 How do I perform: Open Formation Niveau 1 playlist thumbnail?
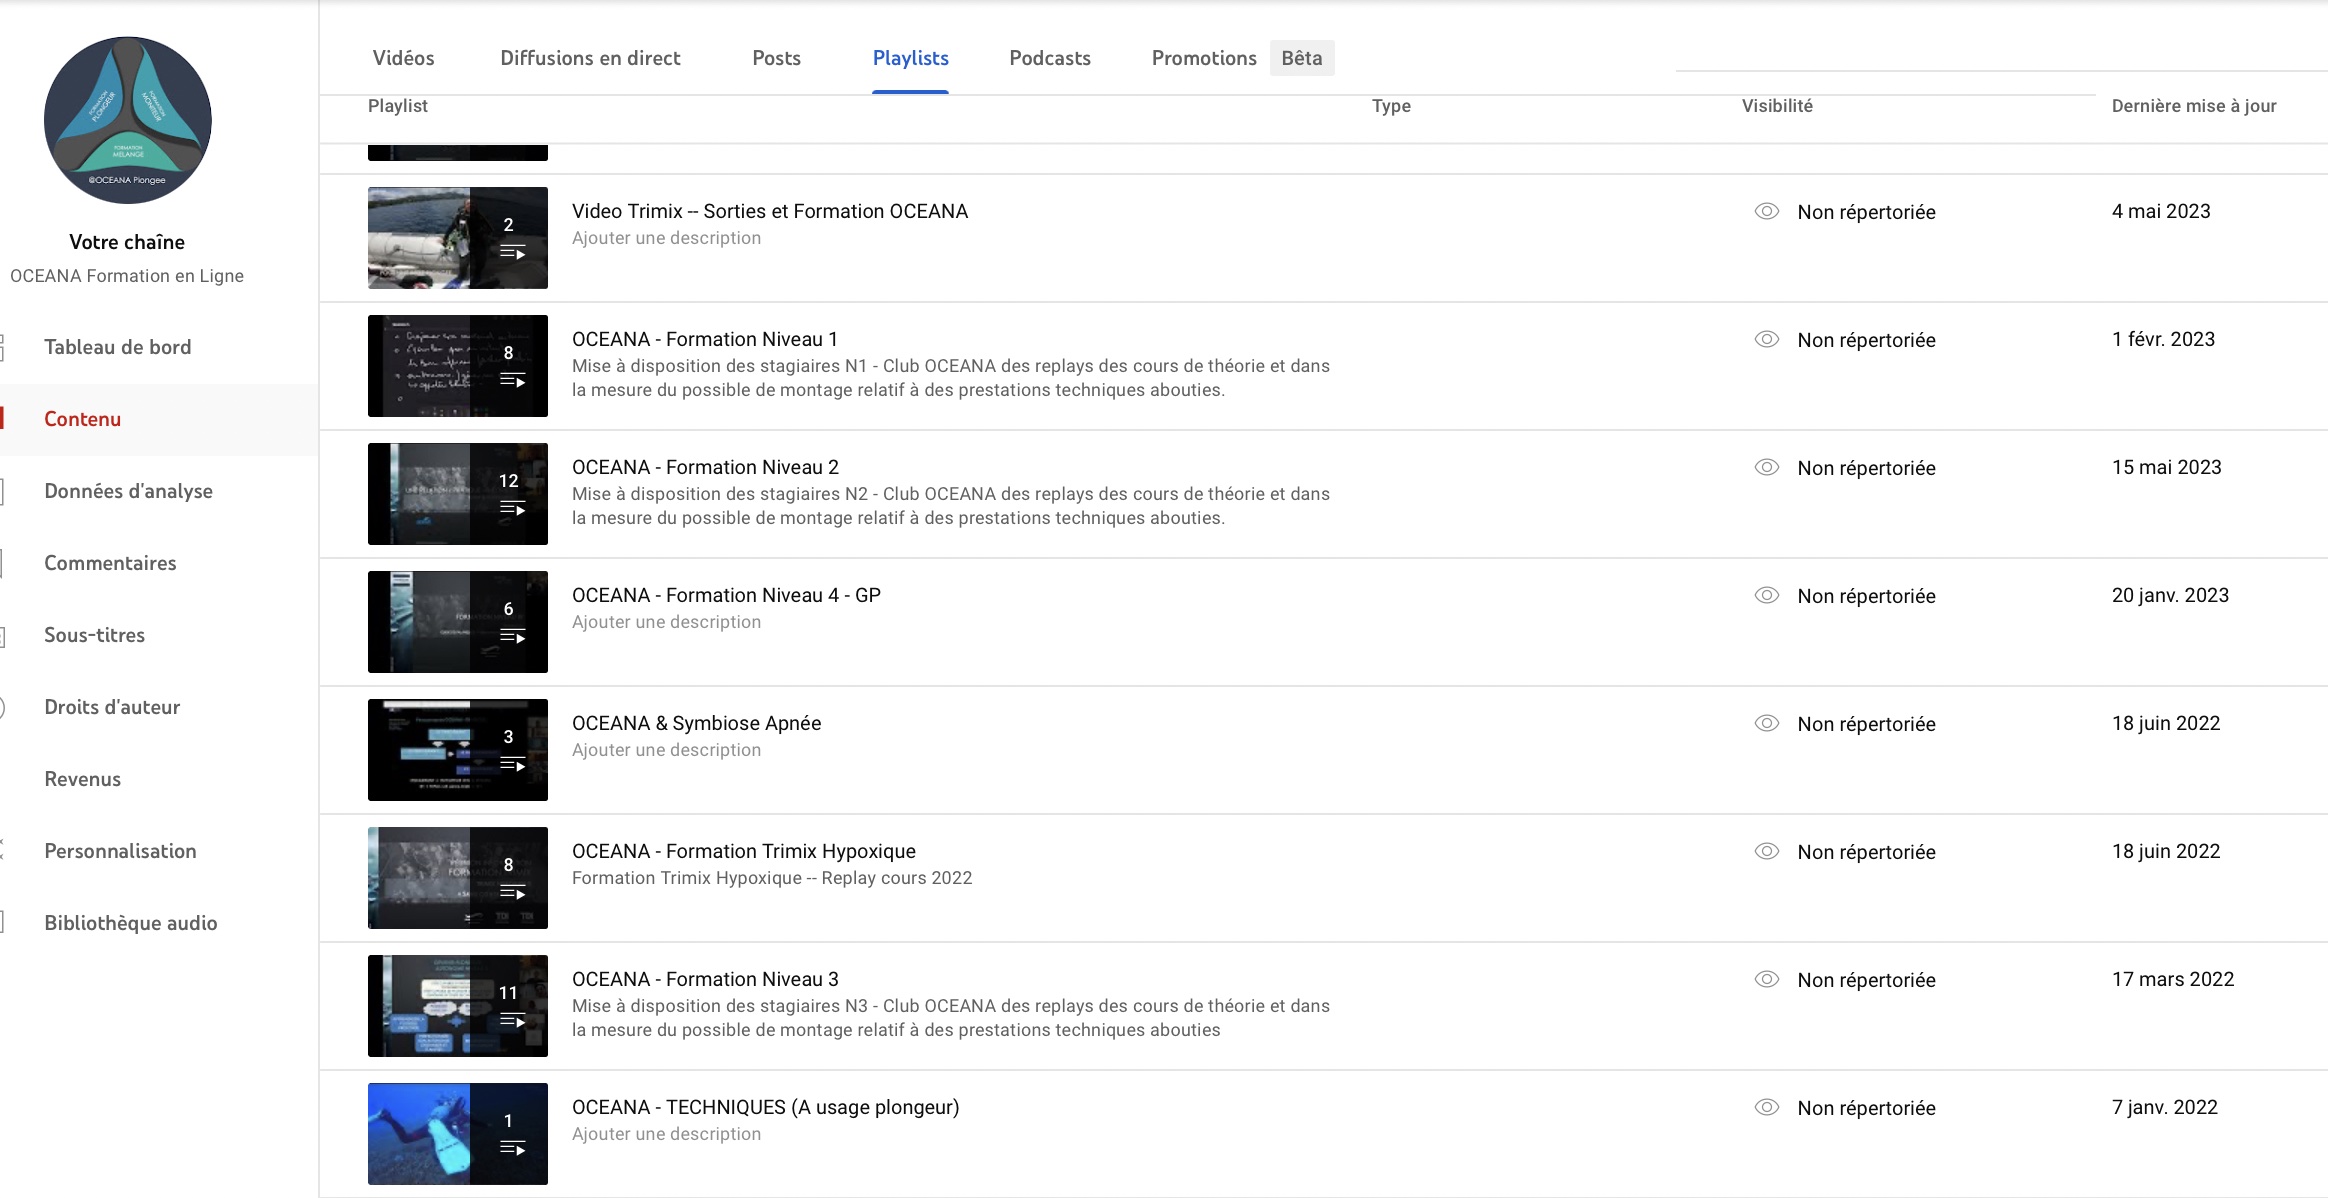point(458,366)
